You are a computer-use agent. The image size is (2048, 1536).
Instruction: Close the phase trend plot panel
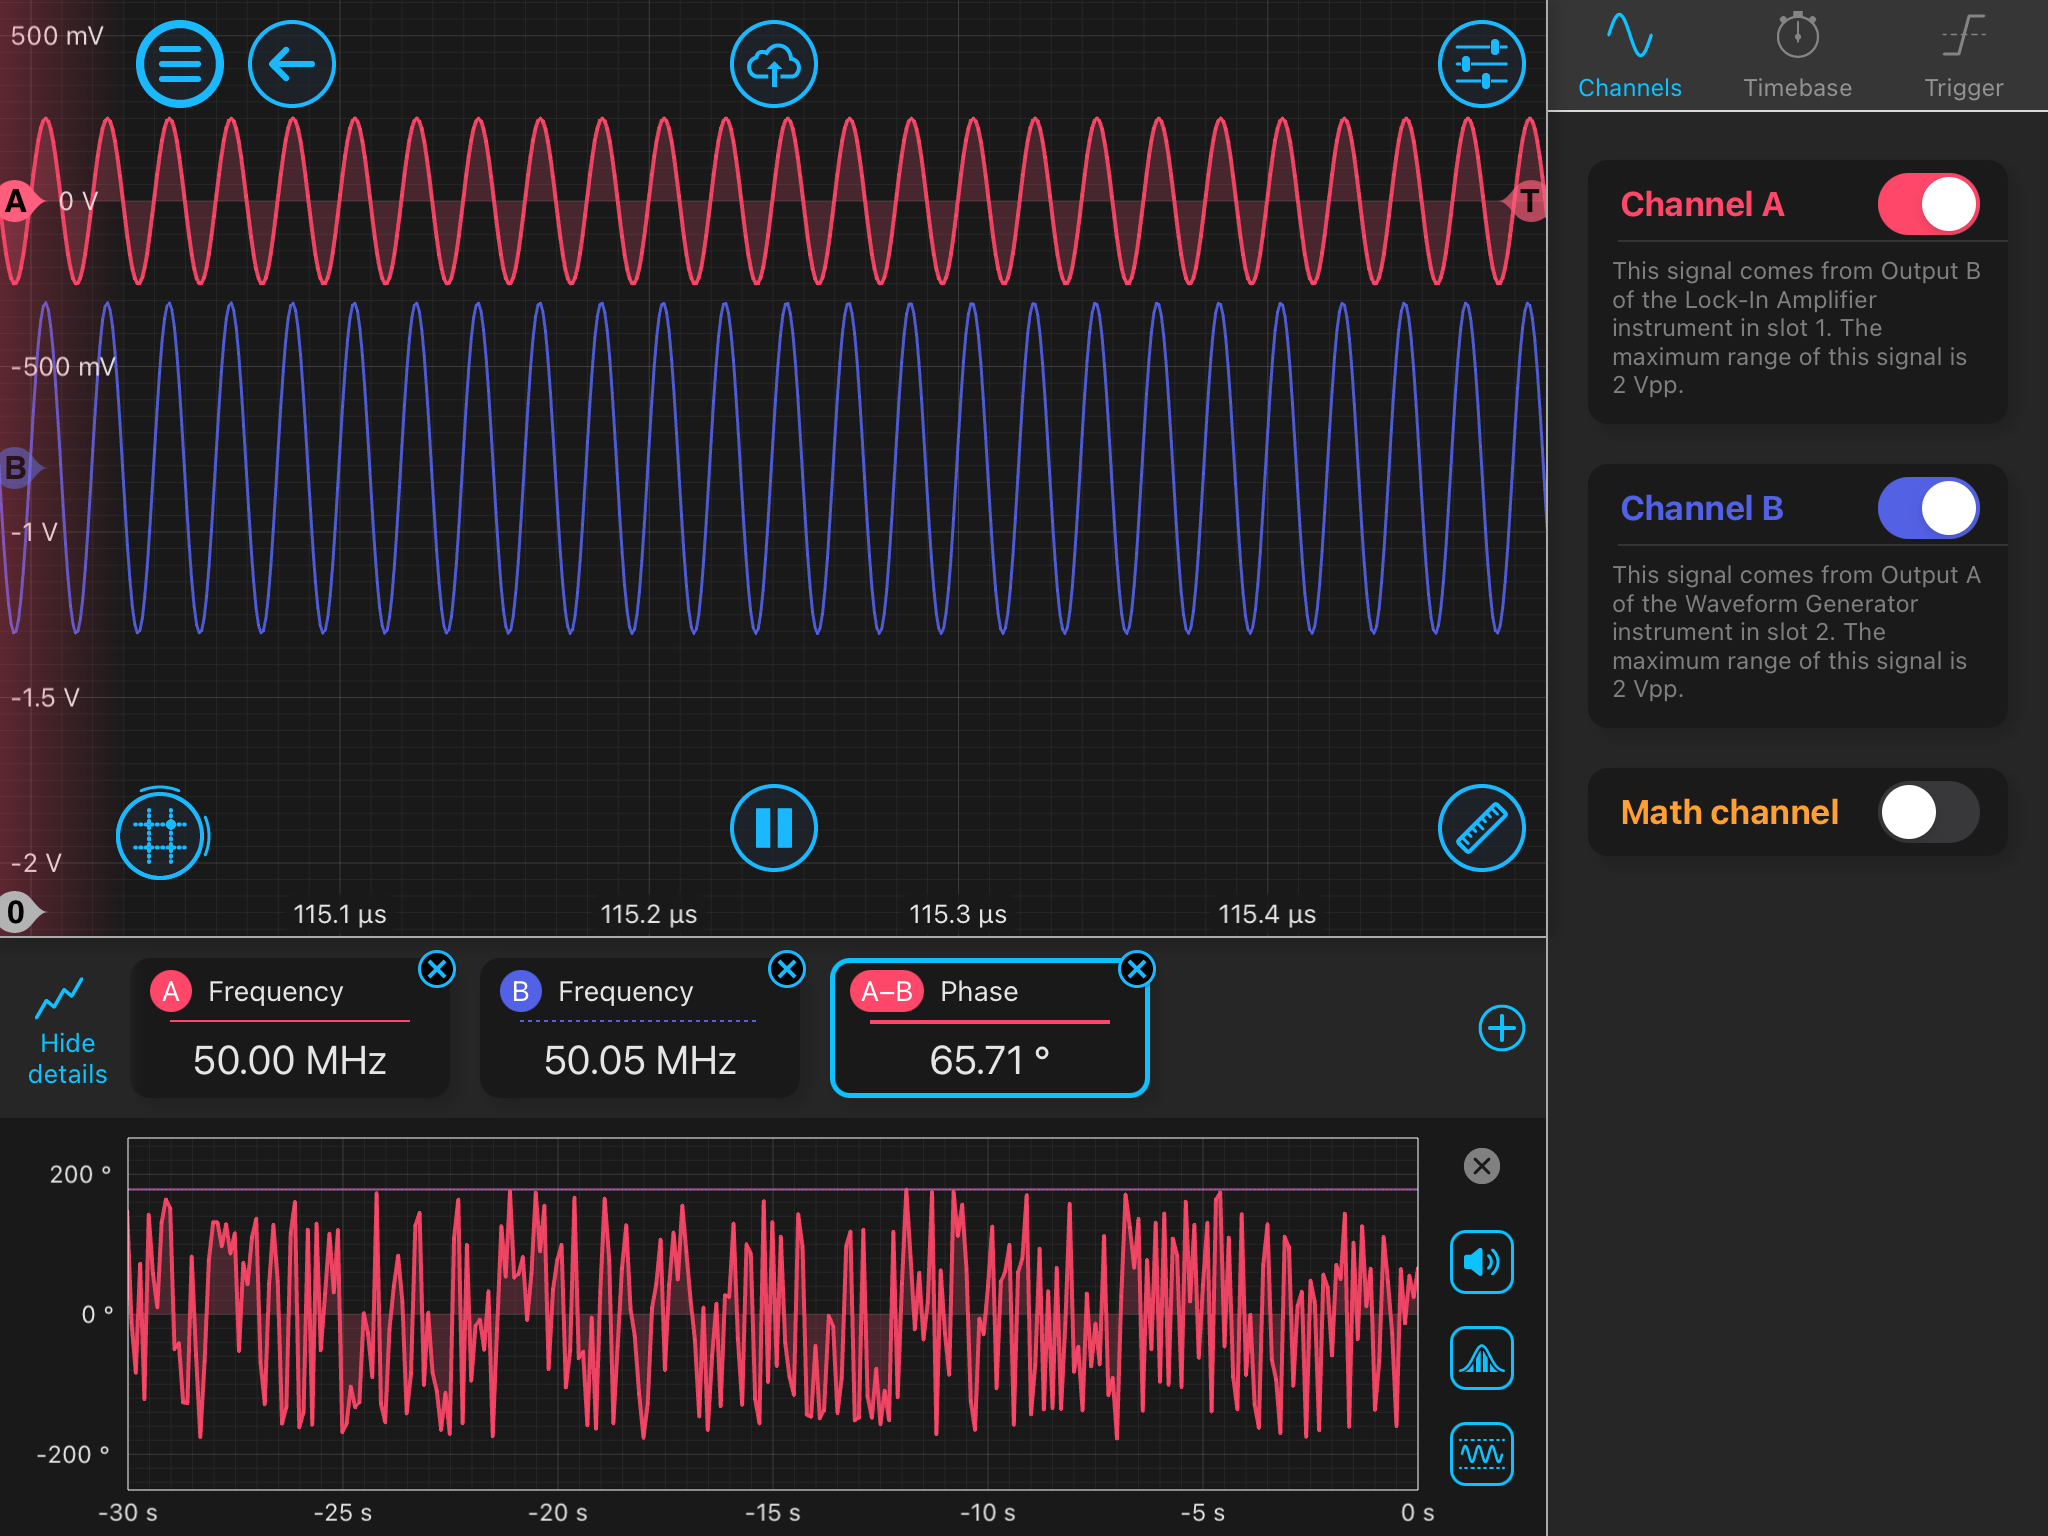tap(1481, 1166)
